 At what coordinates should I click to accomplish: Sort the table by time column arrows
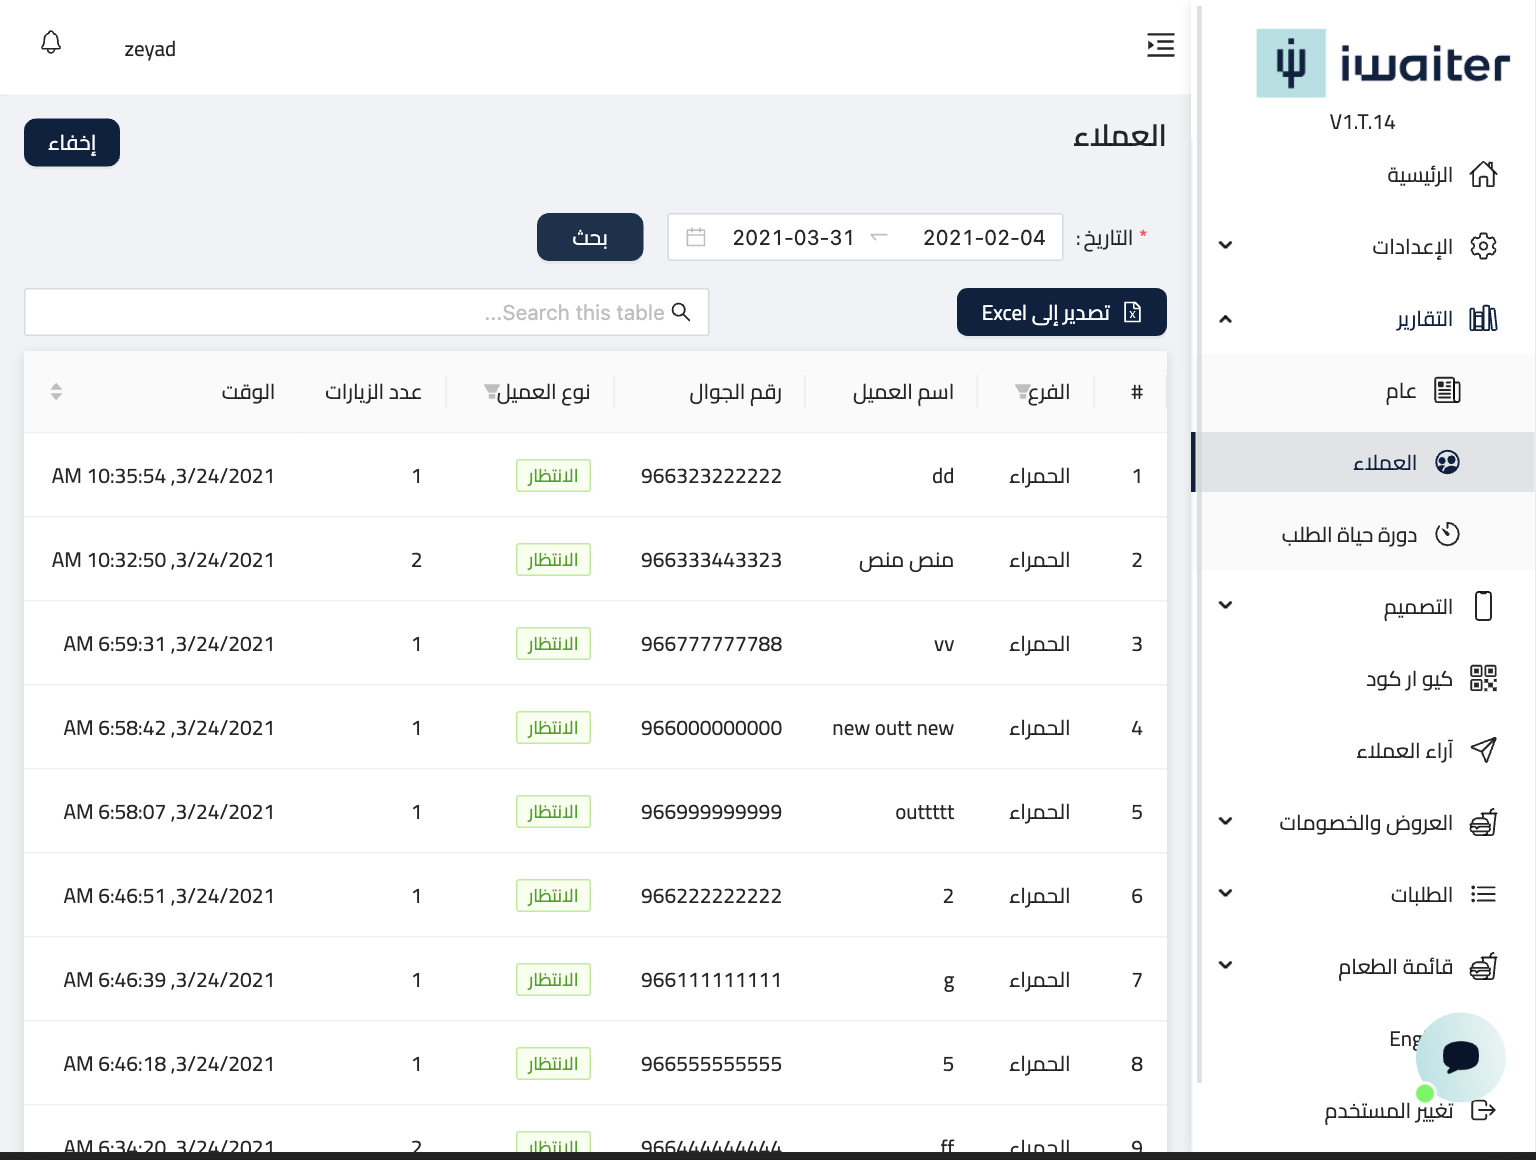(56, 392)
